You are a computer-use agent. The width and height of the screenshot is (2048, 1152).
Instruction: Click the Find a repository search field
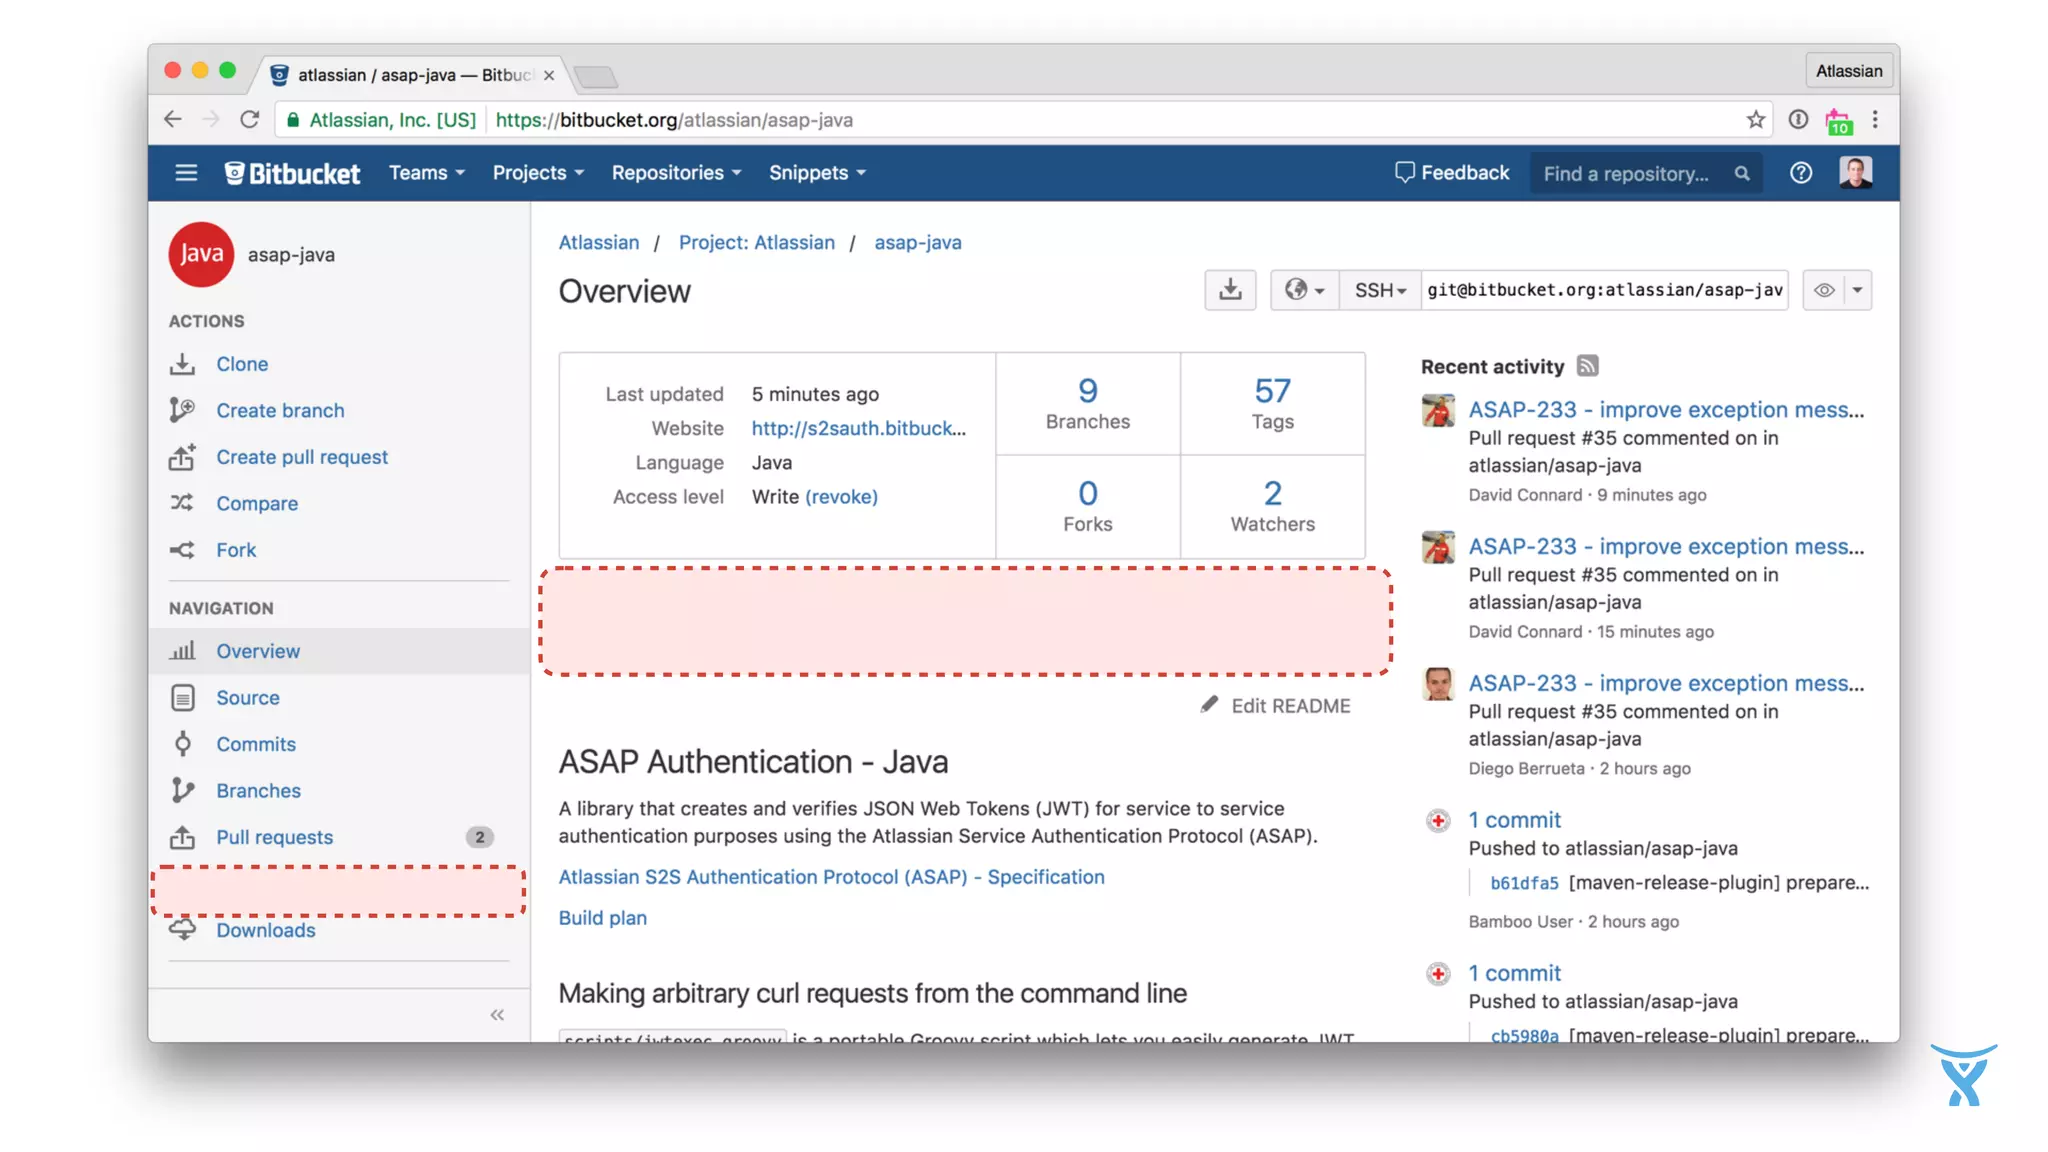[x=1645, y=173]
